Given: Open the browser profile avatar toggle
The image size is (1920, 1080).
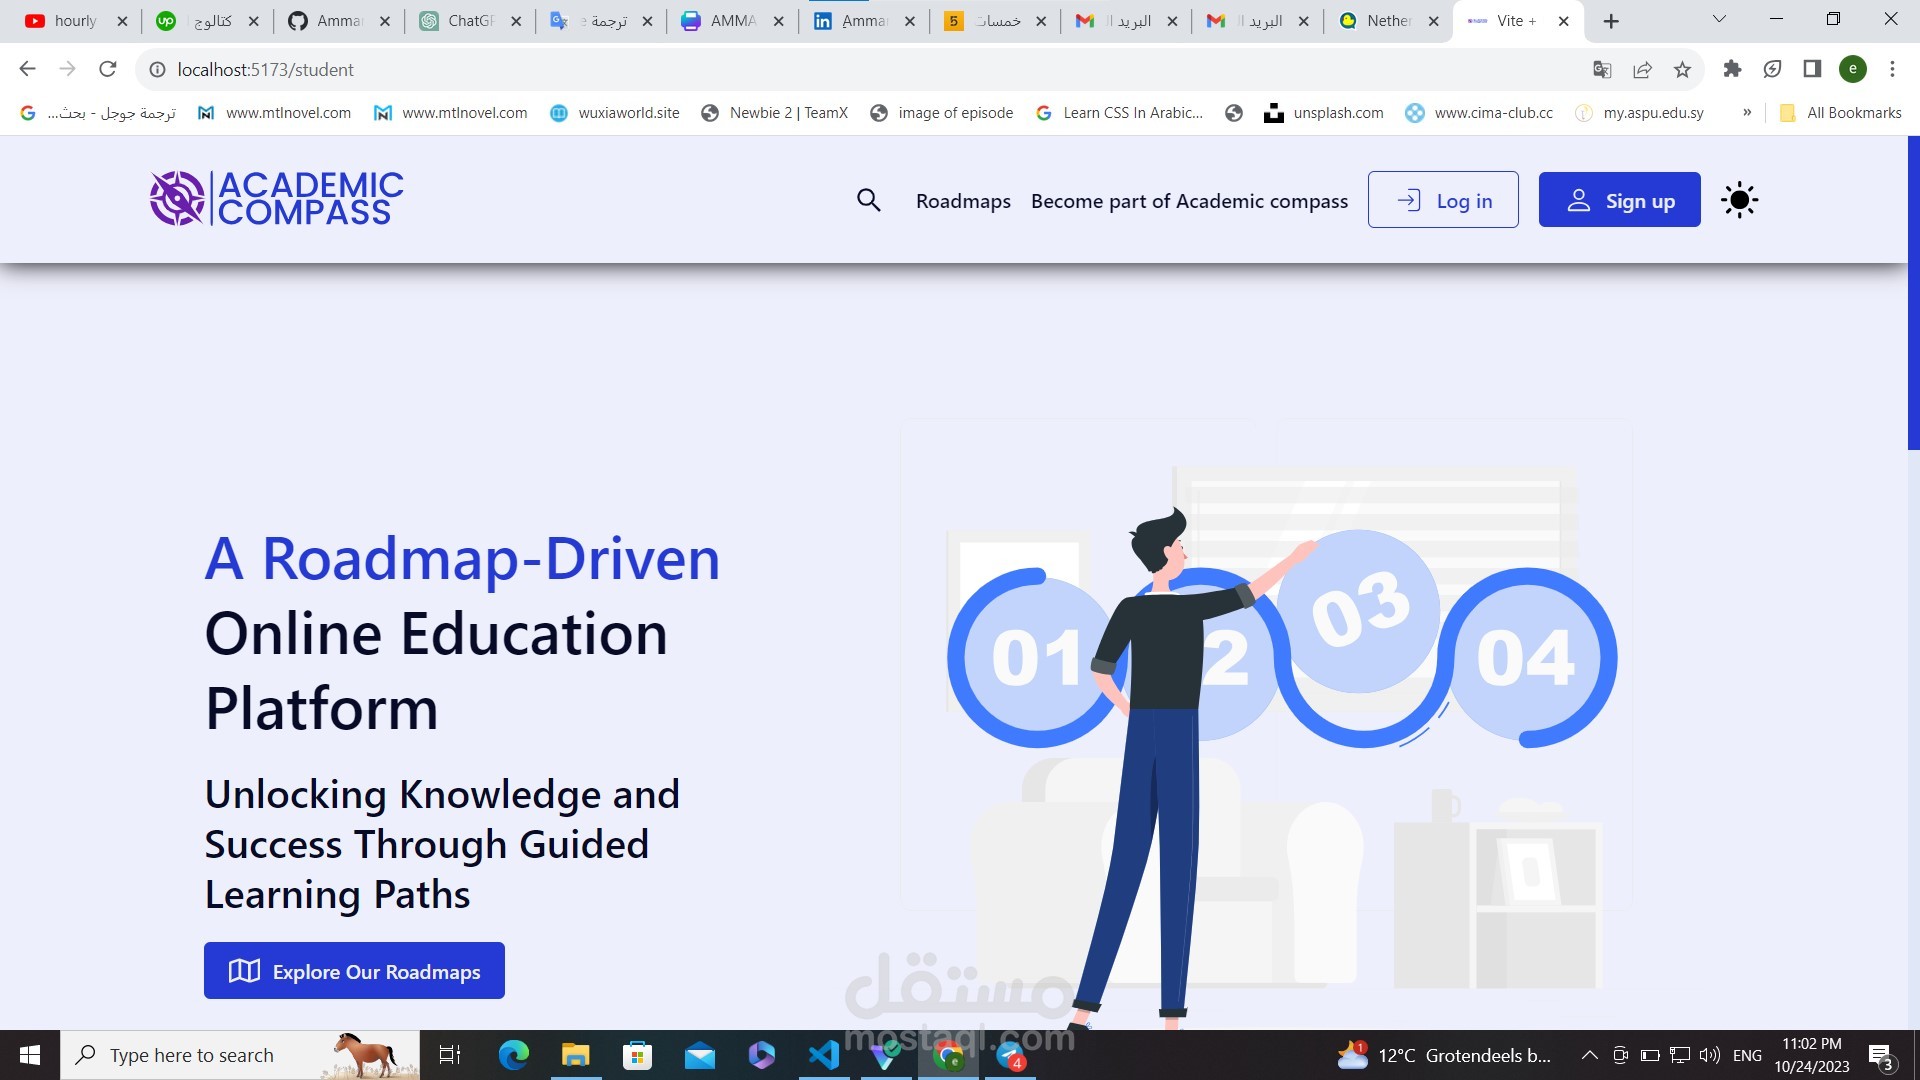Looking at the screenshot, I should (x=1853, y=69).
